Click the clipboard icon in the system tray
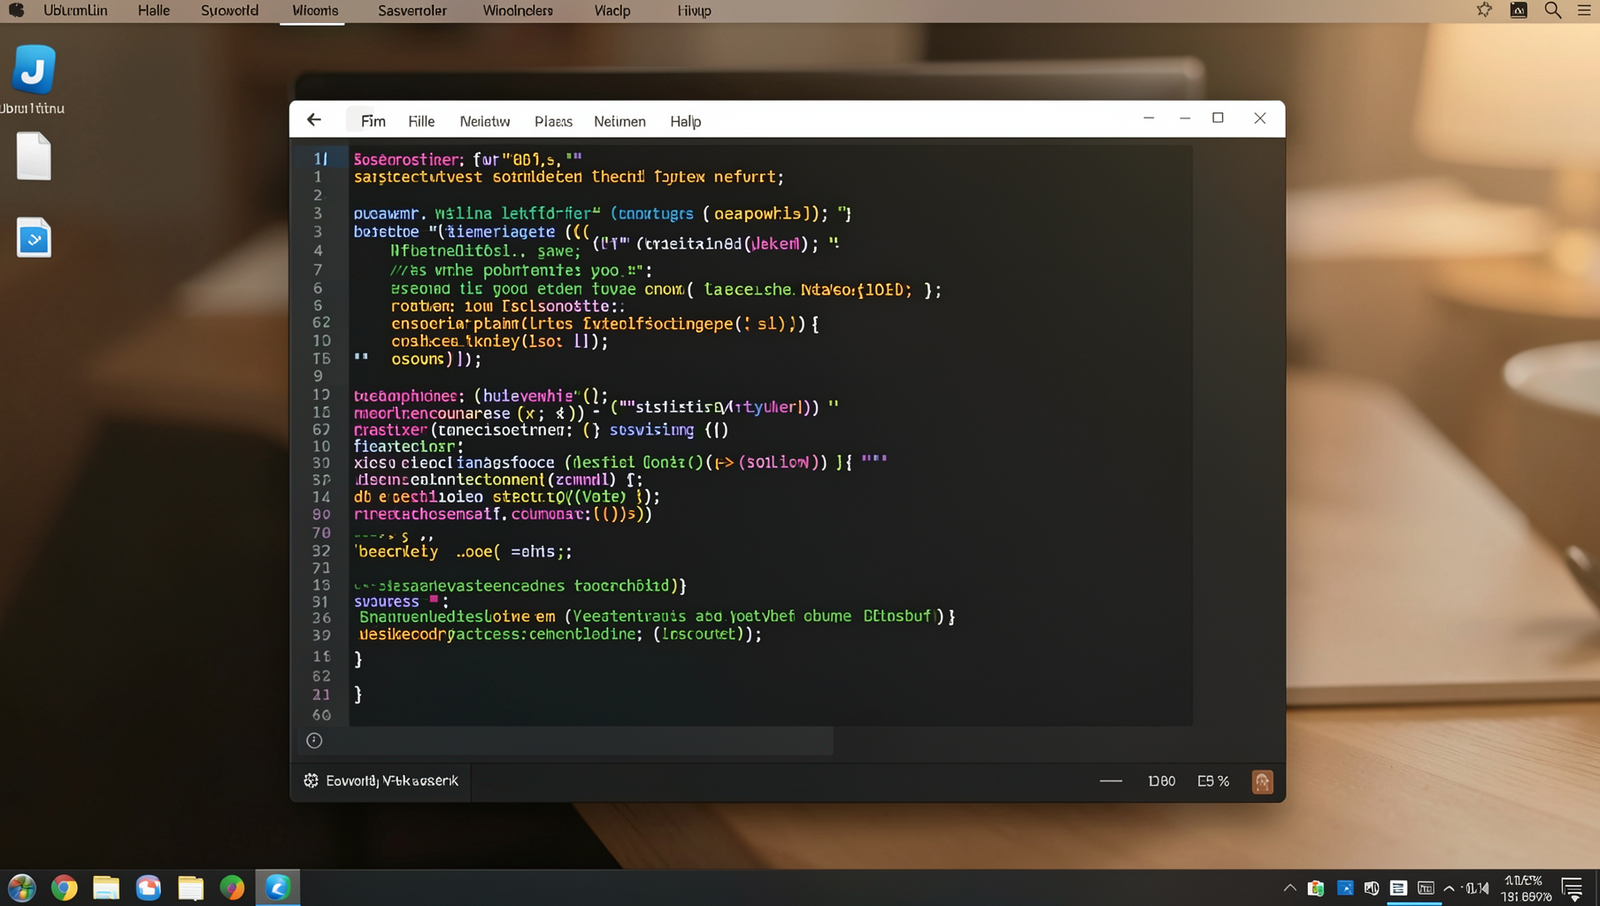This screenshot has height=906, width=1600. [1316, 888]
